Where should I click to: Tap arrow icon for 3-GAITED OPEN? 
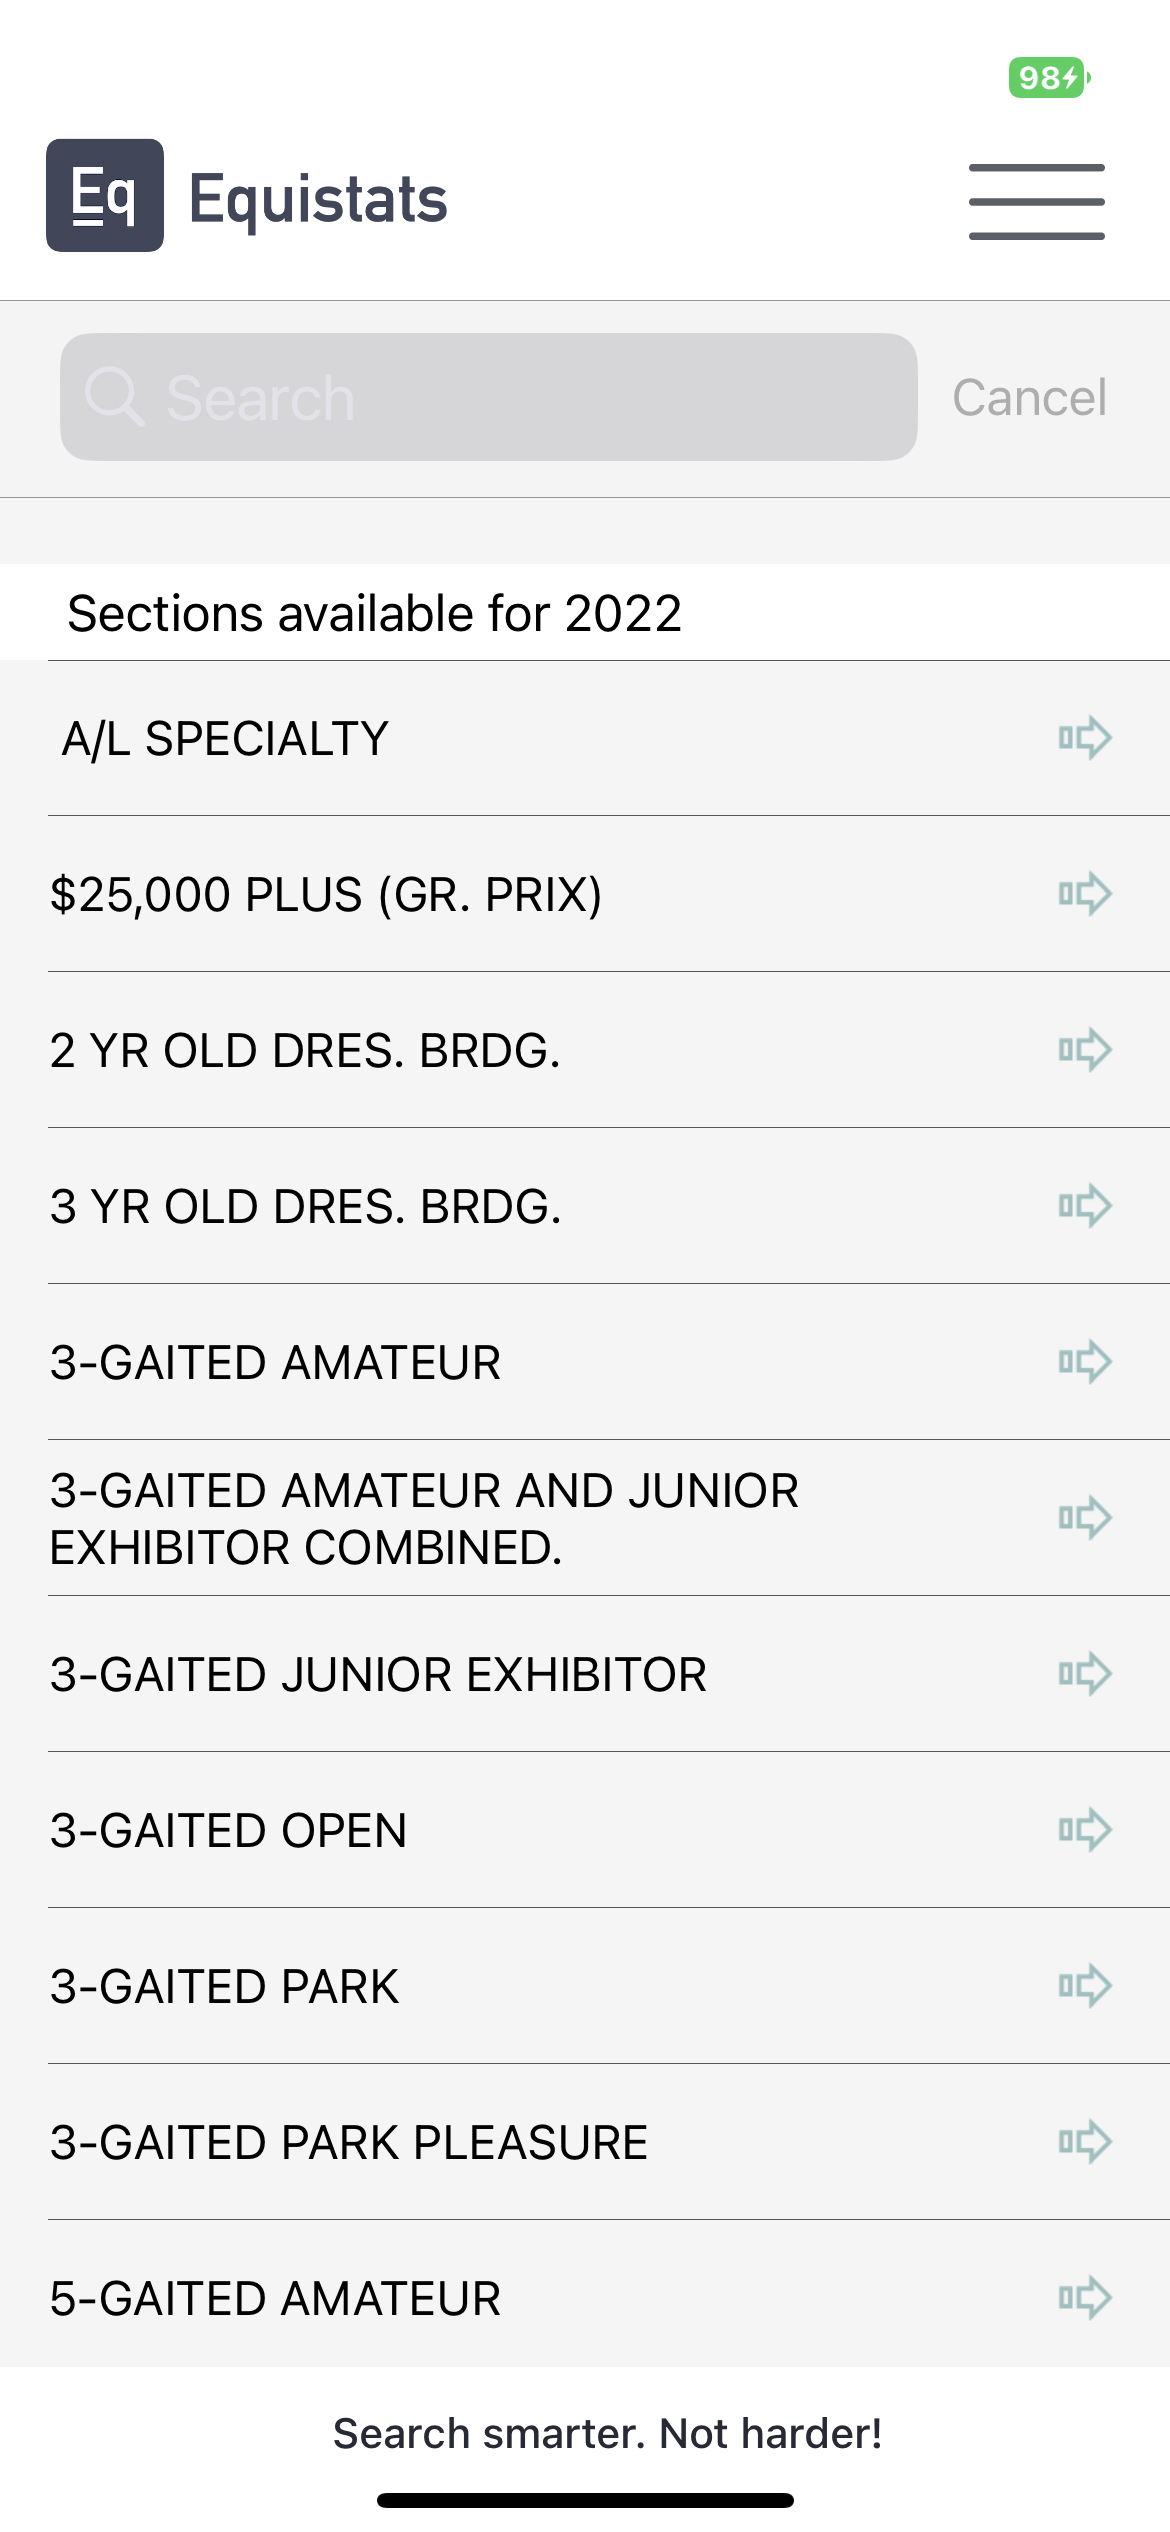[1085, 1830]
